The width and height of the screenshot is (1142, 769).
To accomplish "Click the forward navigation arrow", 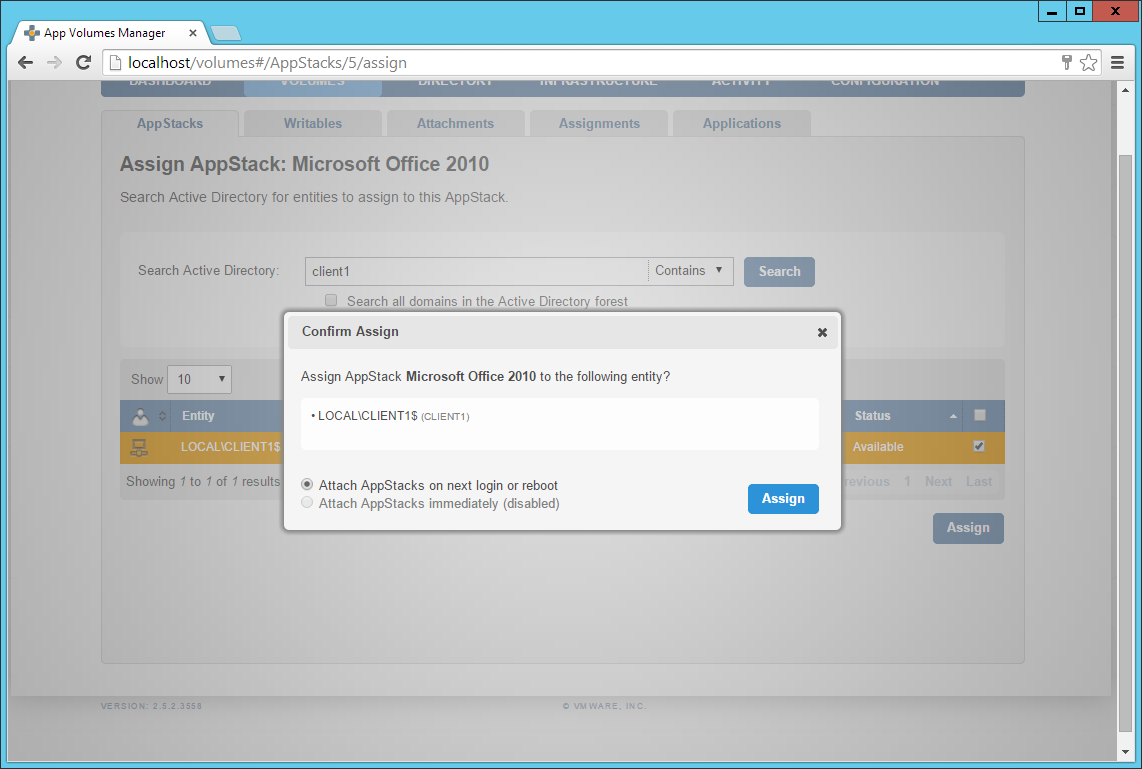I will (x=55, y=63).
